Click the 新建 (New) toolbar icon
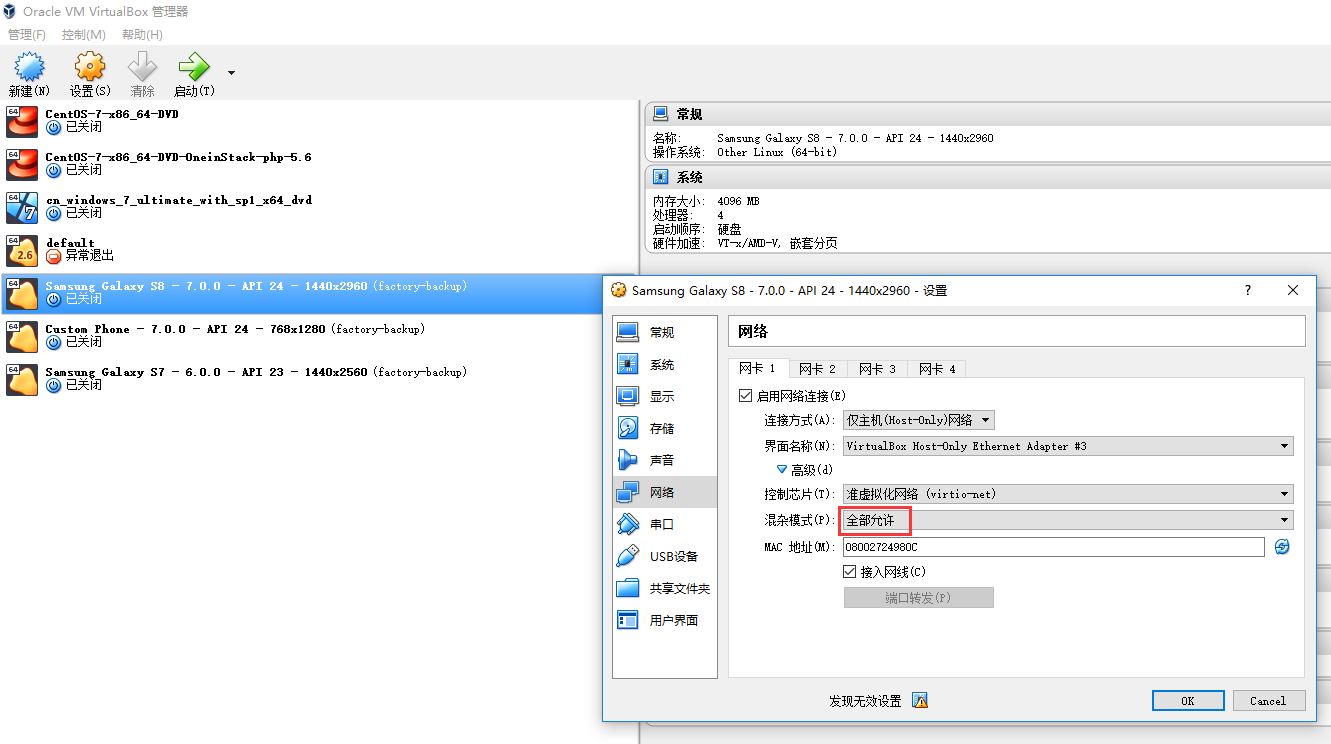This screenshot has width=1331, height=744. [x=28, y=68]
